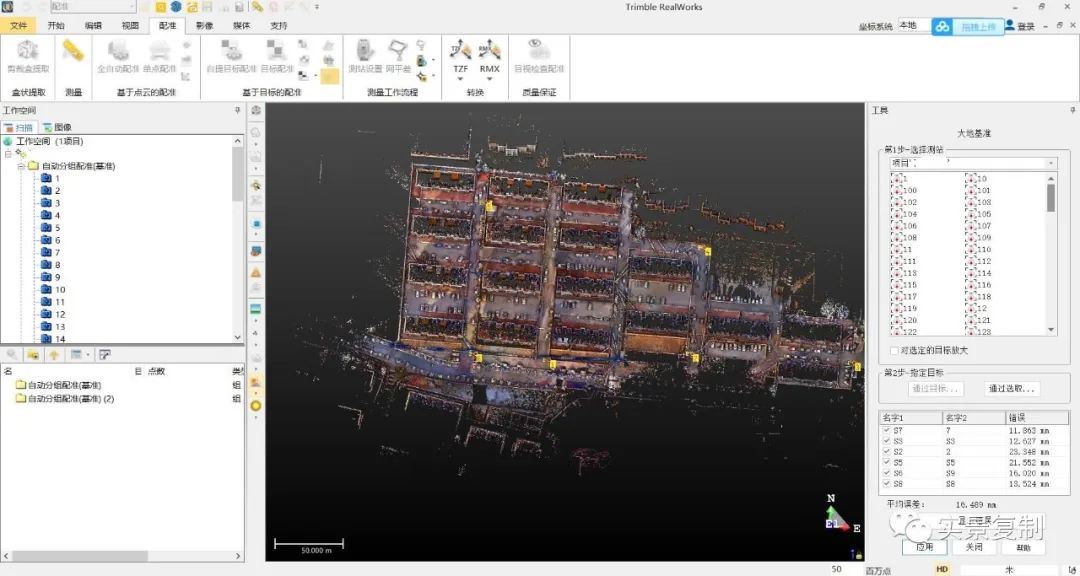
Task: Uncheck the S8 target row checkbox
Action: tap(886, 484)
